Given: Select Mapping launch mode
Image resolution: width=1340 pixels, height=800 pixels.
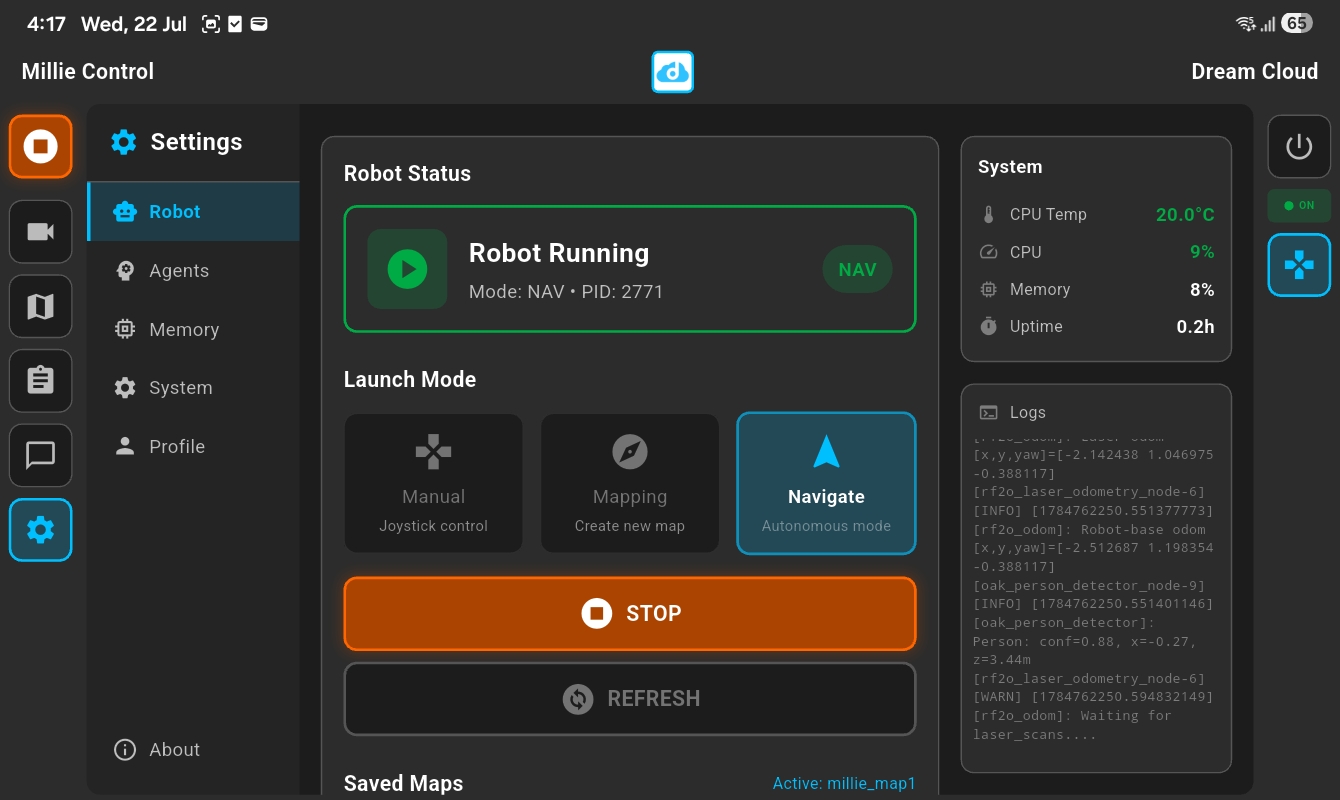Looking at the screenshot, I should [630, 483].
